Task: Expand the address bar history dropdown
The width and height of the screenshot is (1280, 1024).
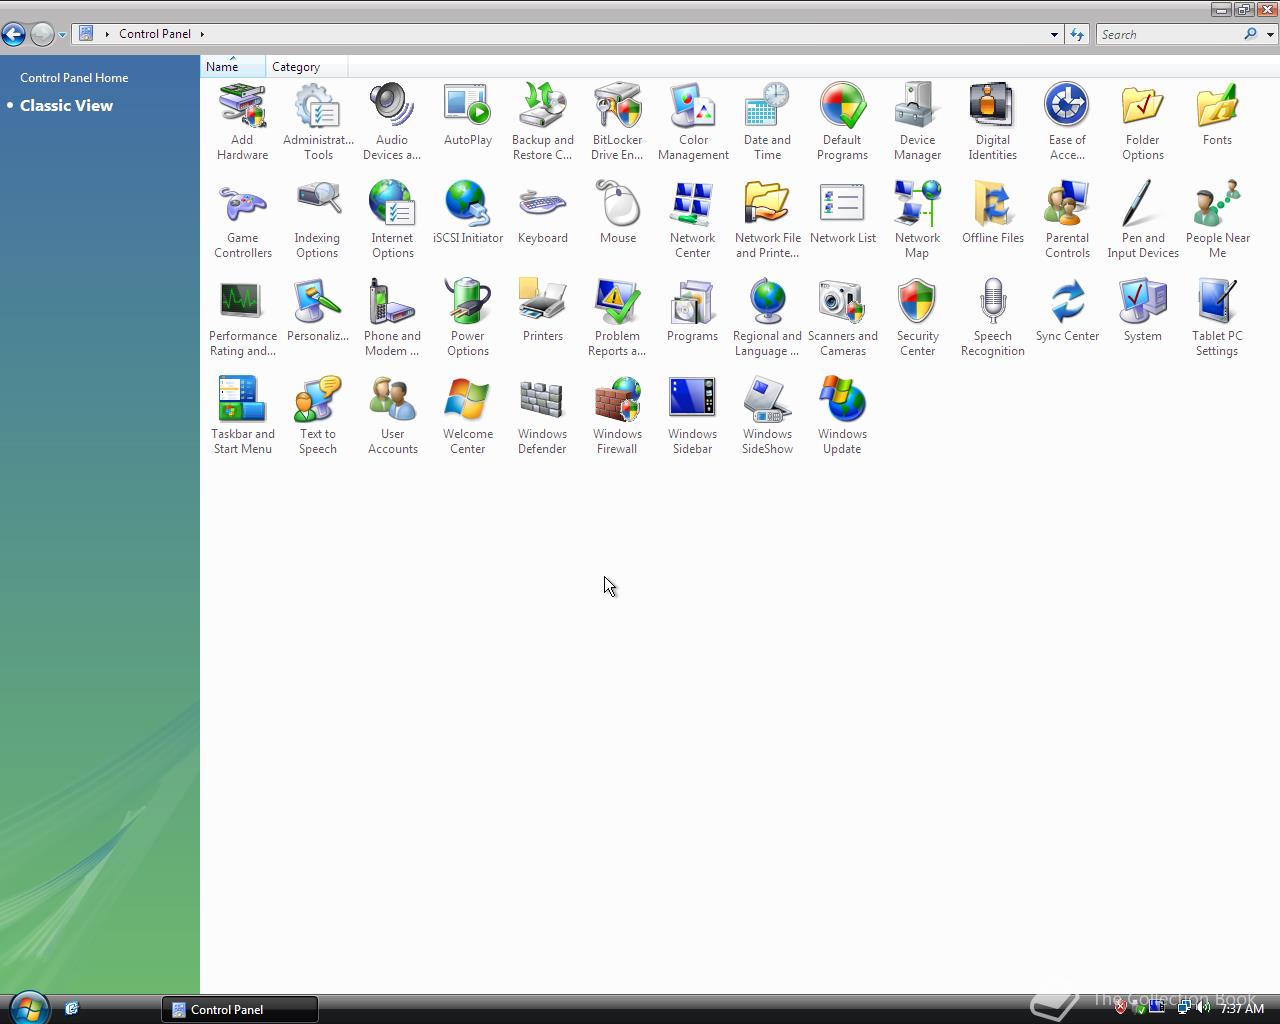Action: [x=1054, y=34]
